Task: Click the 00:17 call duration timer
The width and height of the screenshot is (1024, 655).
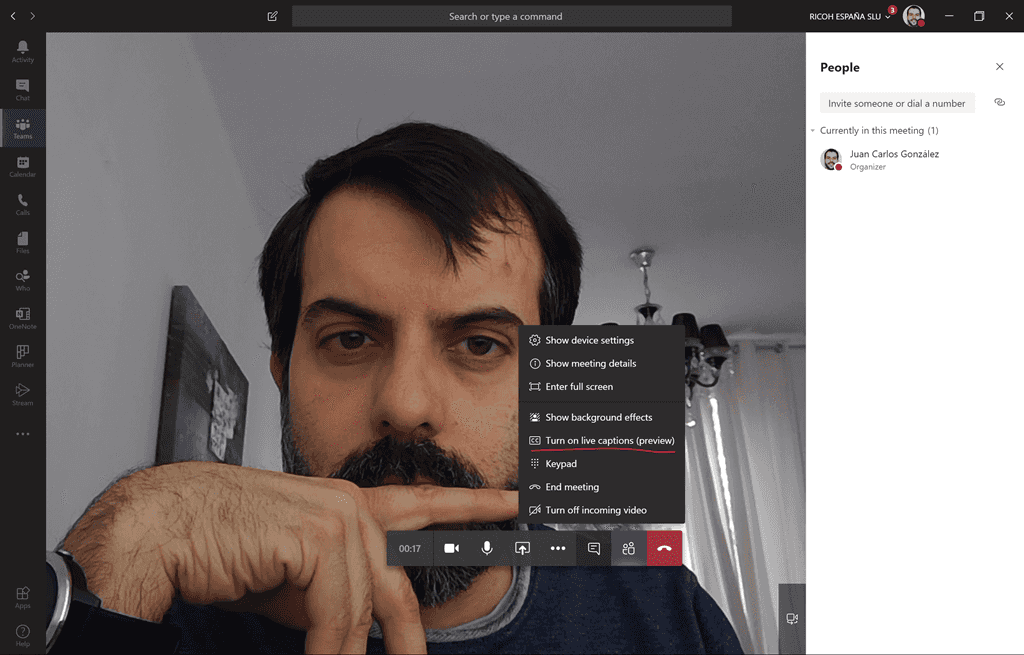Action: point(409,549)
